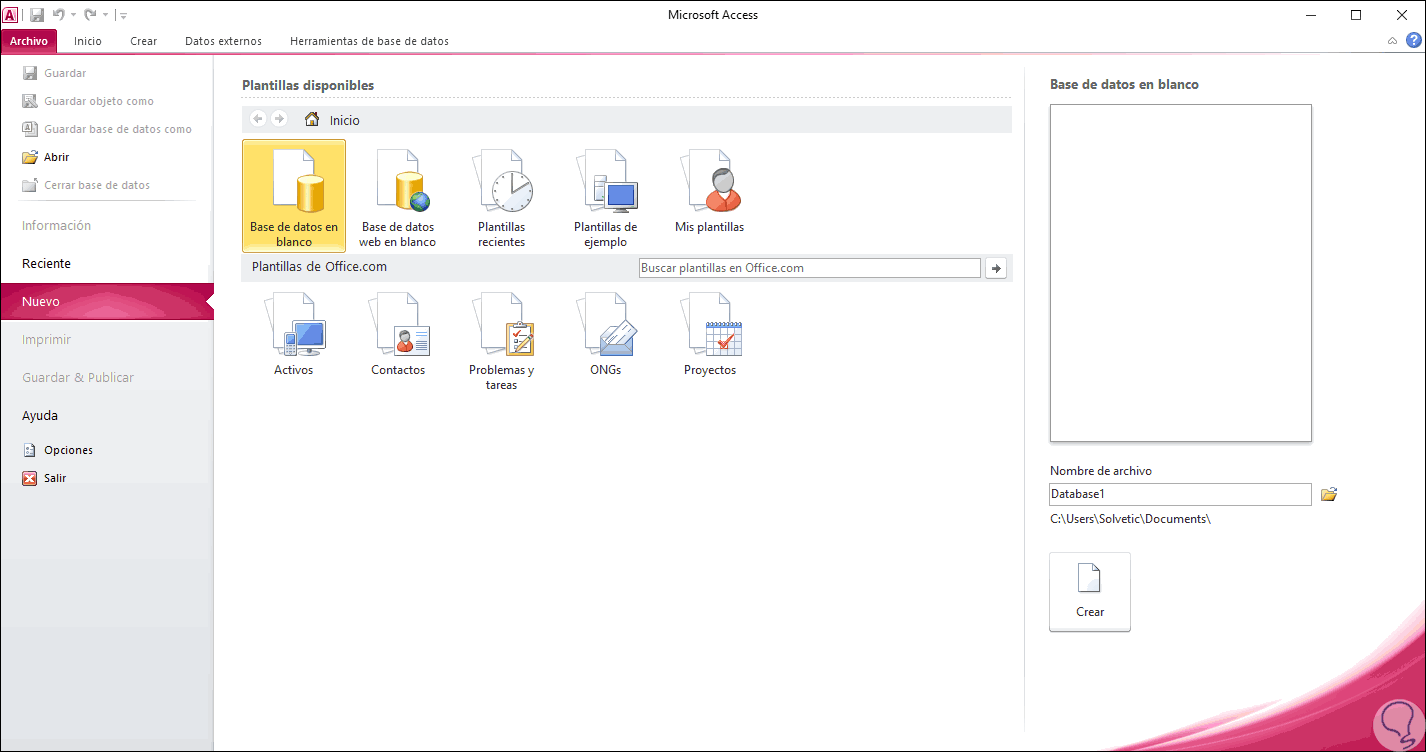The height and width of the screenshot is (752, 1426).
Task: Click the Plantillas disponibles heading
Action: tap(308, 85)
